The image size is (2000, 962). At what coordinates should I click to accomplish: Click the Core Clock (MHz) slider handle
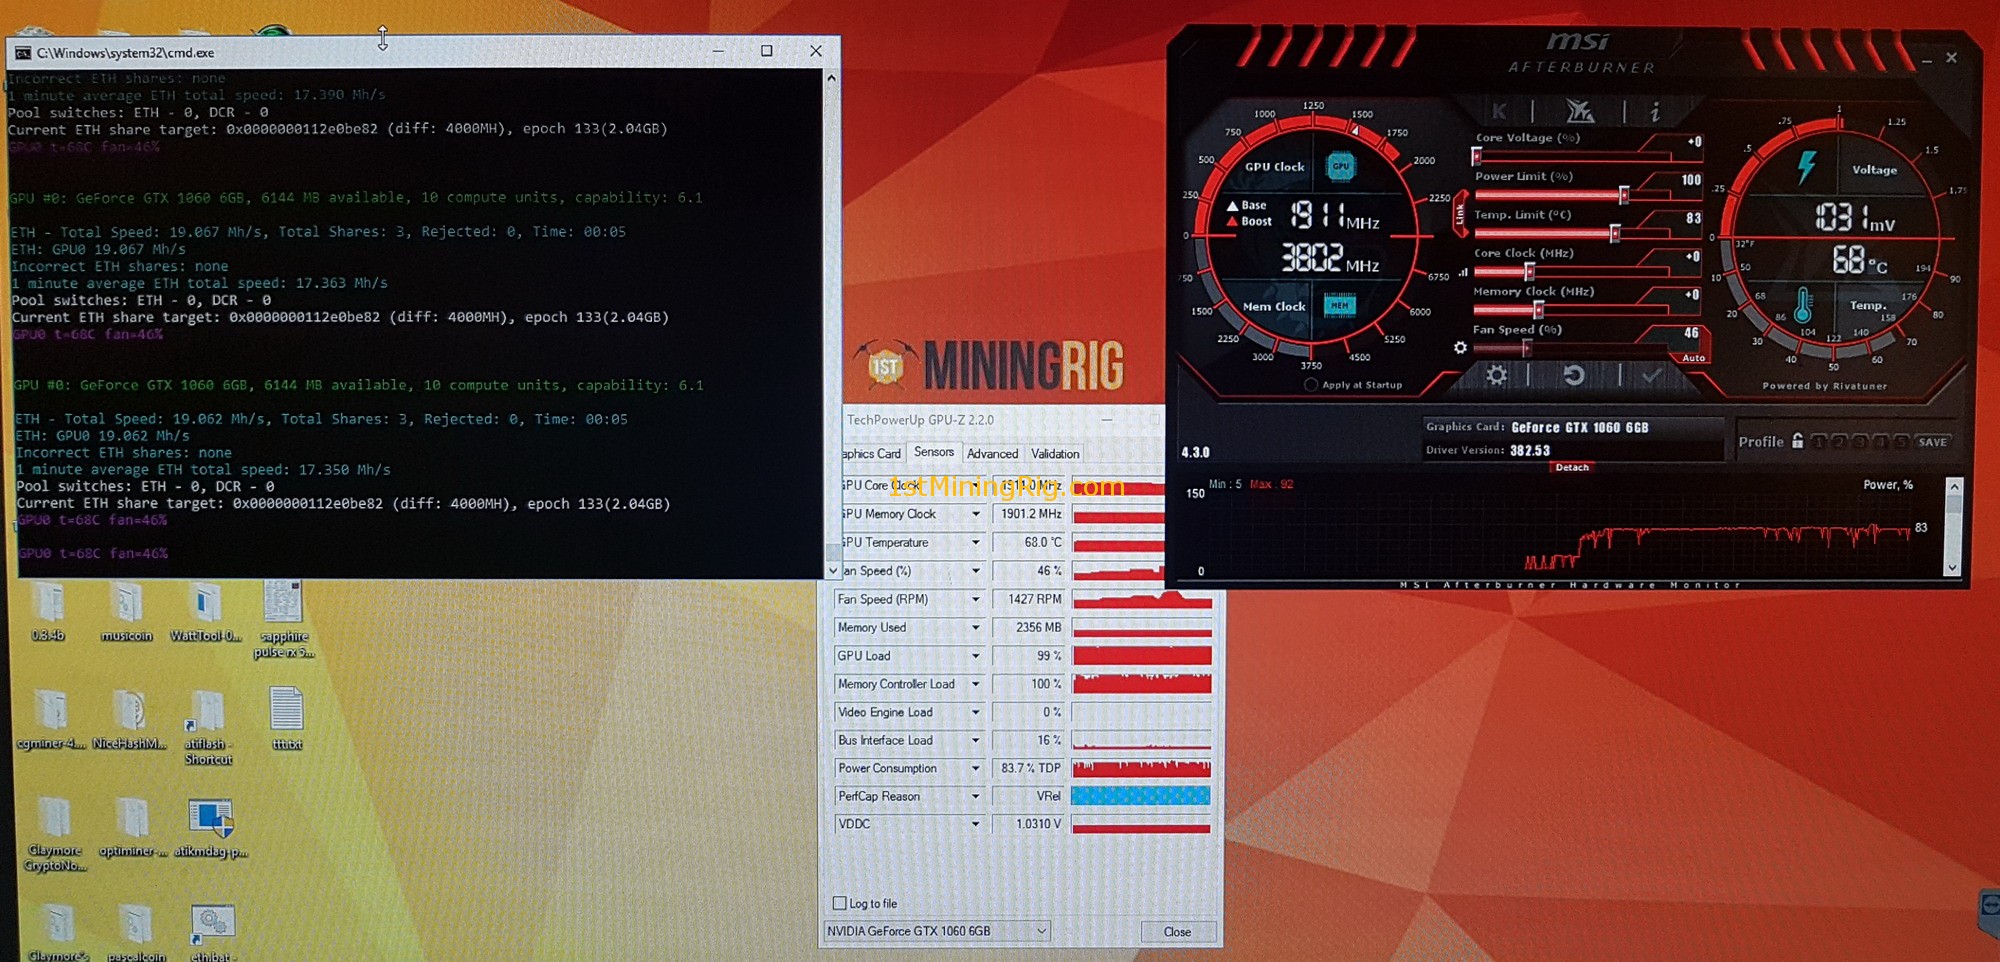tap(1529, 271)
